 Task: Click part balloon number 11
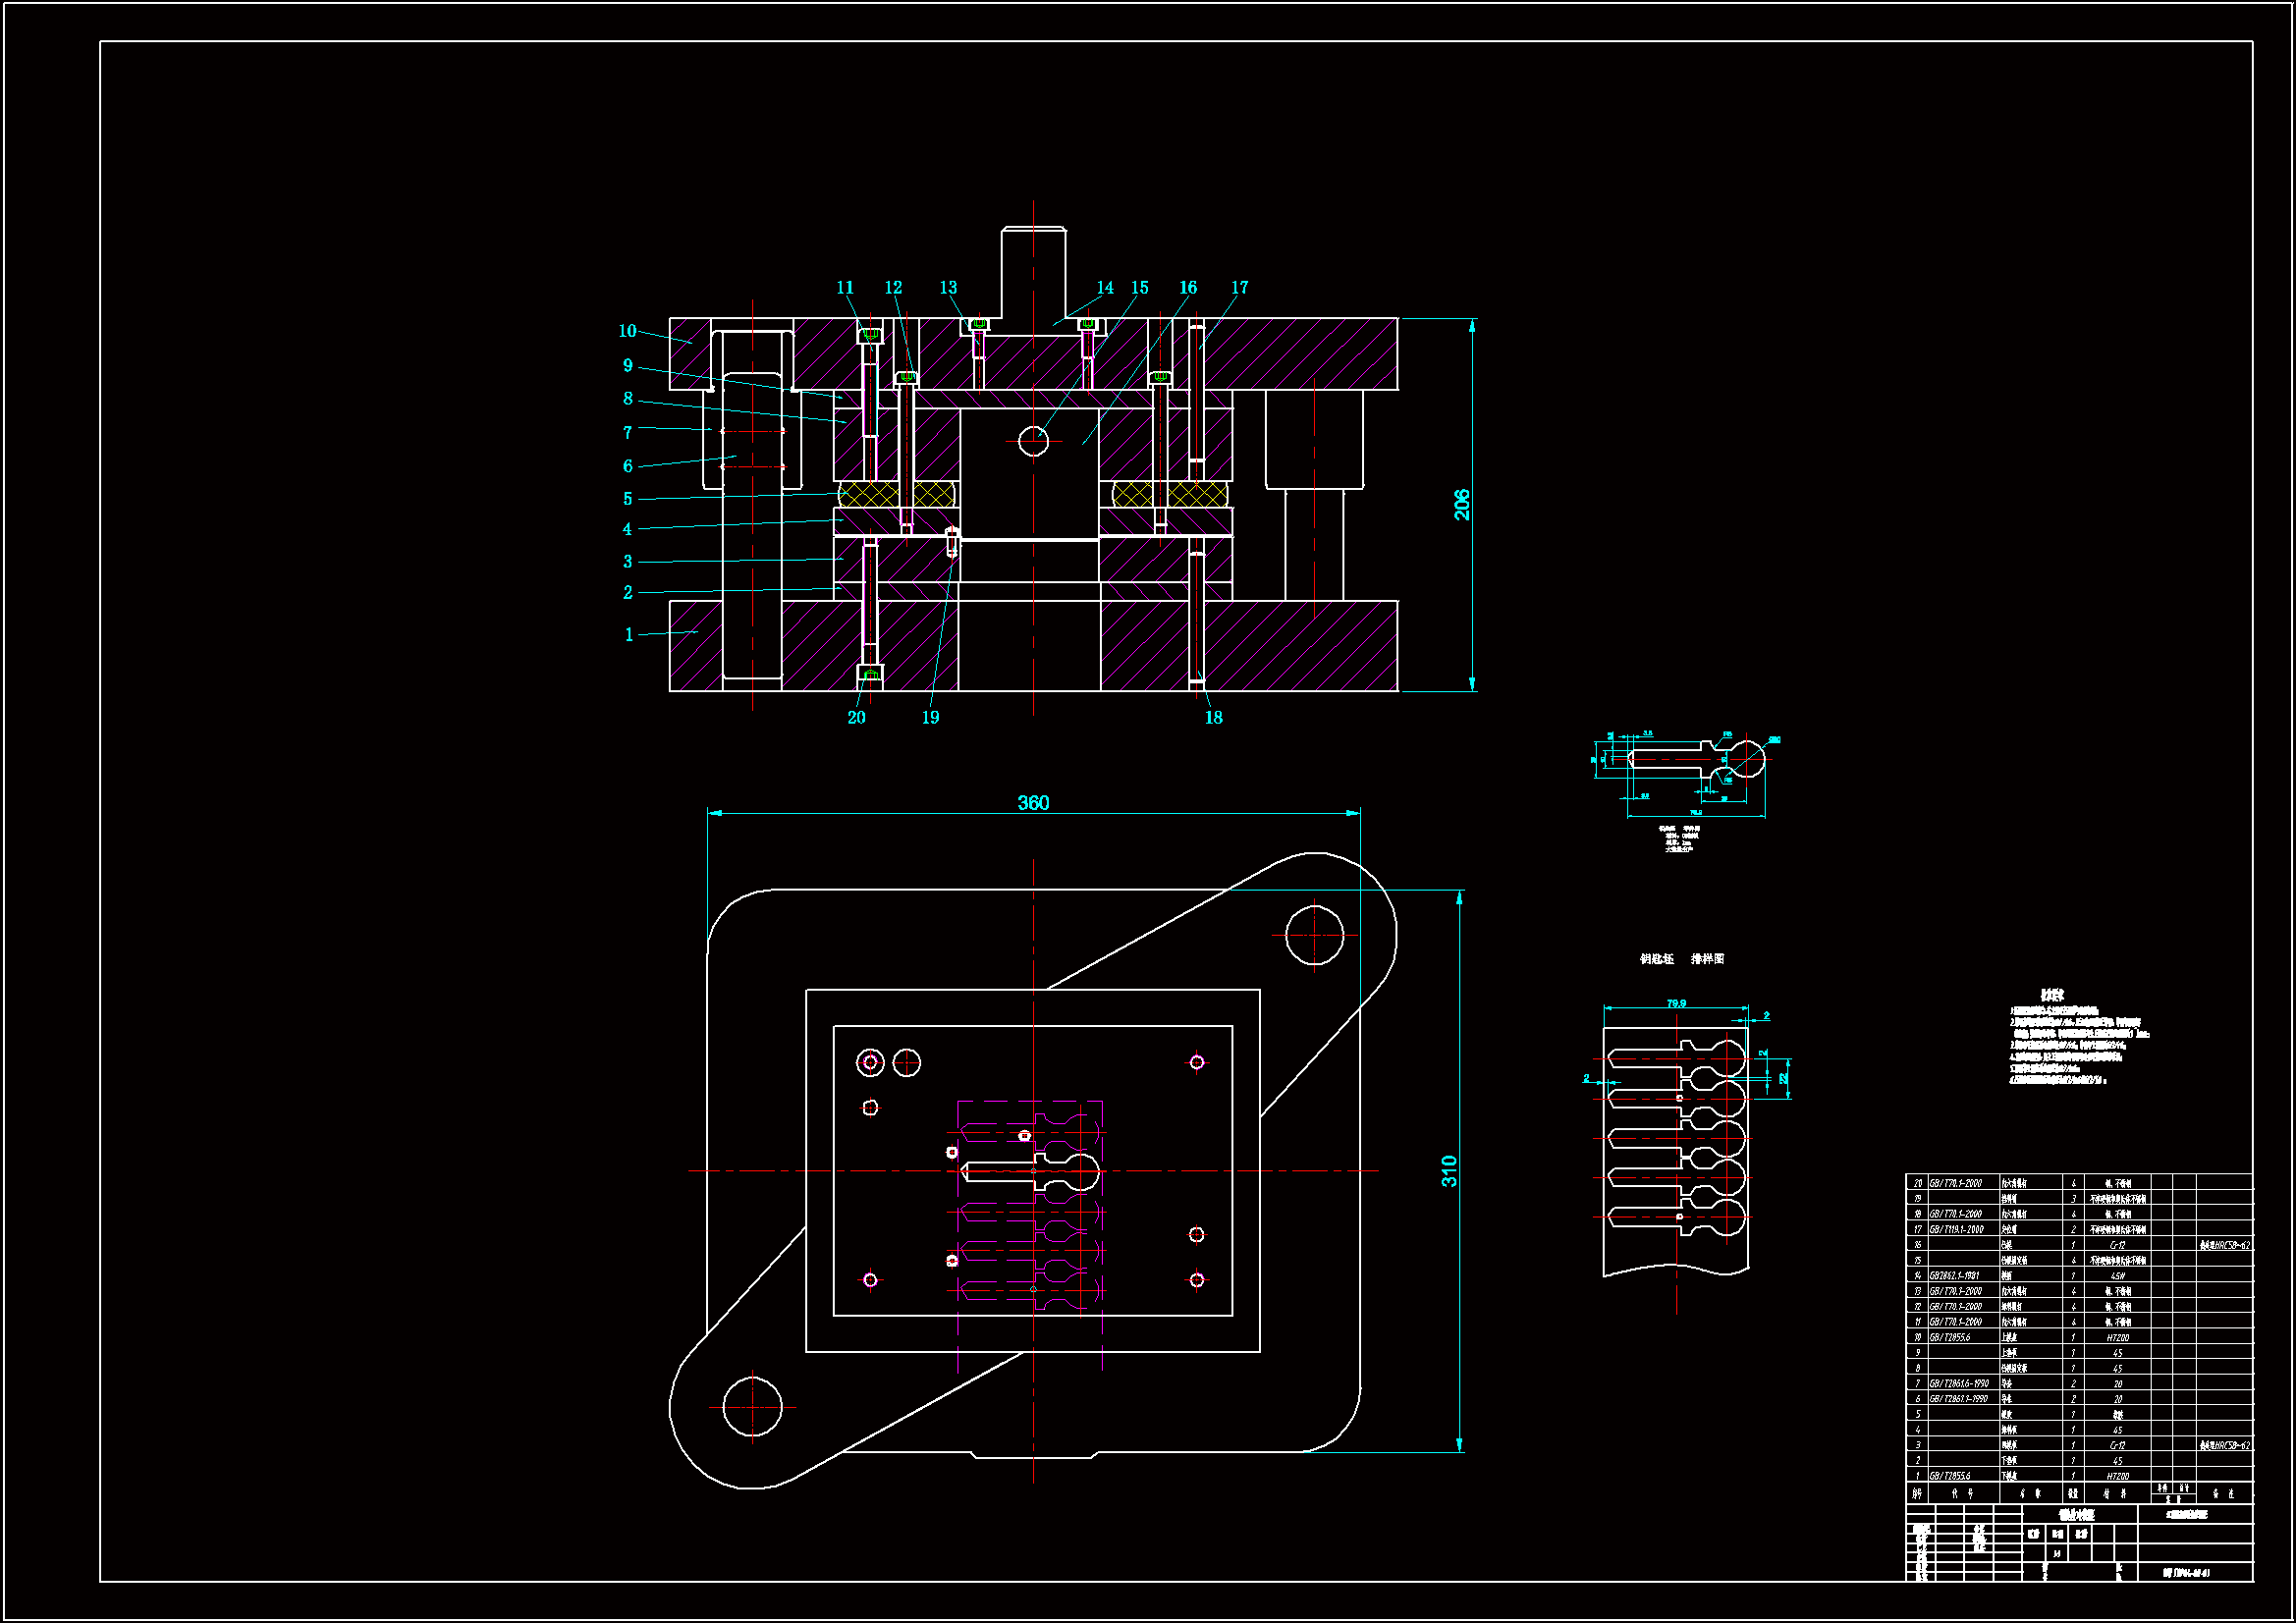click(x=845, y=288)
